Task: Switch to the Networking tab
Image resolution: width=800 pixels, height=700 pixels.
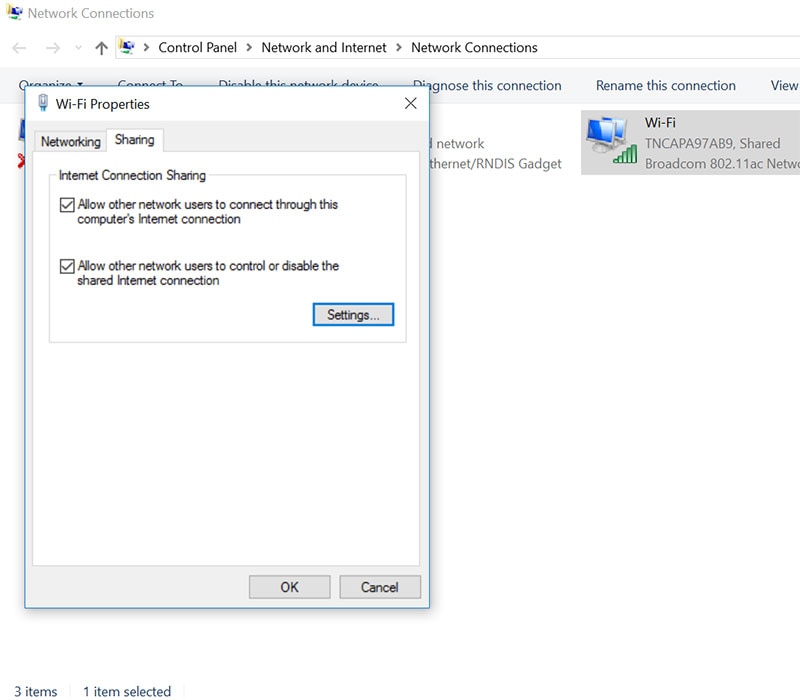Action: 70,142
